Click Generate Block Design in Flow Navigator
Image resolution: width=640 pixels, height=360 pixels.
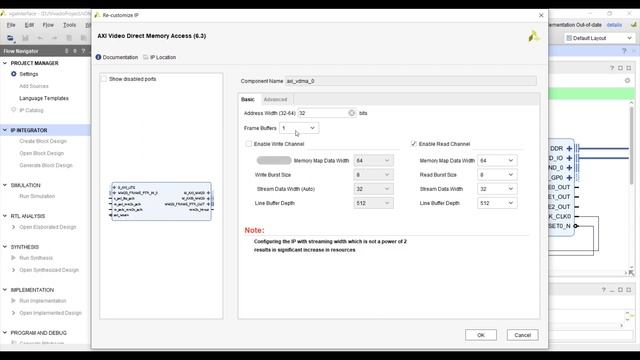click(x=46, y=165)
